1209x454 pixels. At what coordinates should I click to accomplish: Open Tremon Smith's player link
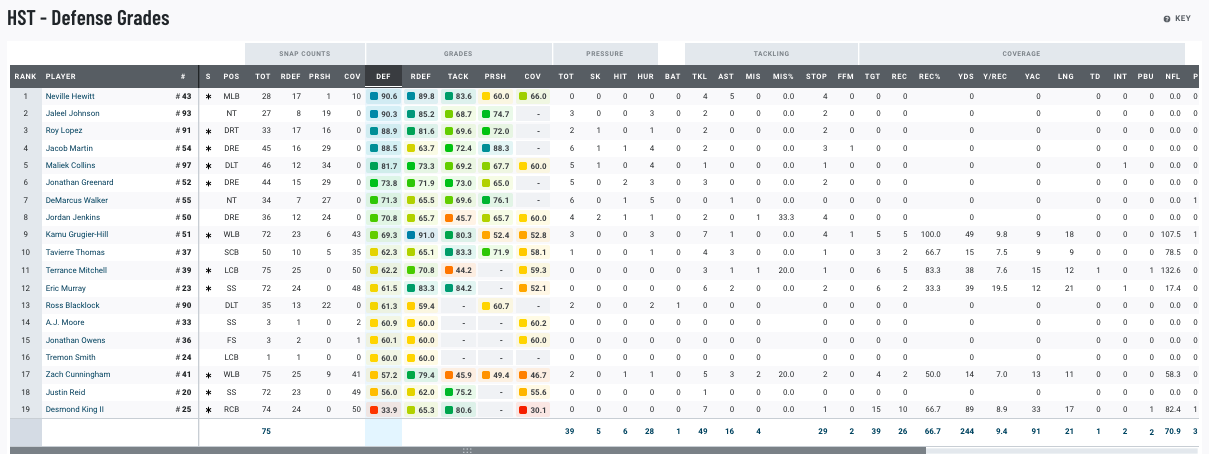pyautogui.click(x=70, y=357)
